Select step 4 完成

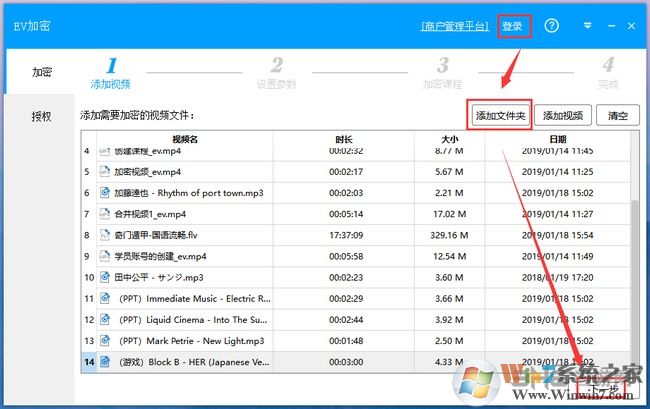608,73
